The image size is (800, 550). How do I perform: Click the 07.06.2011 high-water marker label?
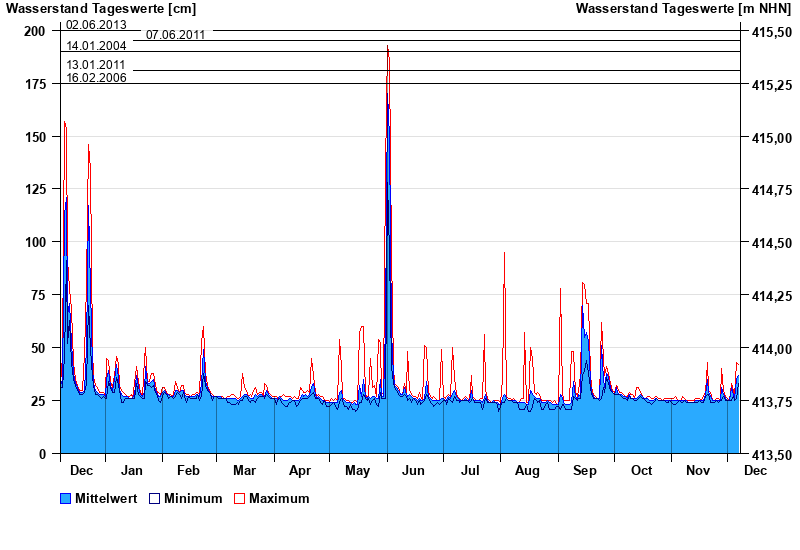175,35
